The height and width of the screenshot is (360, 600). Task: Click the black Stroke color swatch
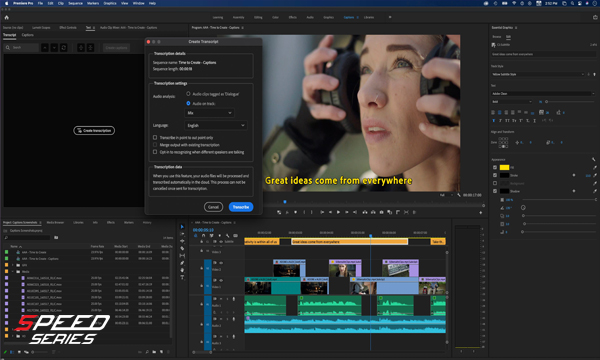(504, 175)
